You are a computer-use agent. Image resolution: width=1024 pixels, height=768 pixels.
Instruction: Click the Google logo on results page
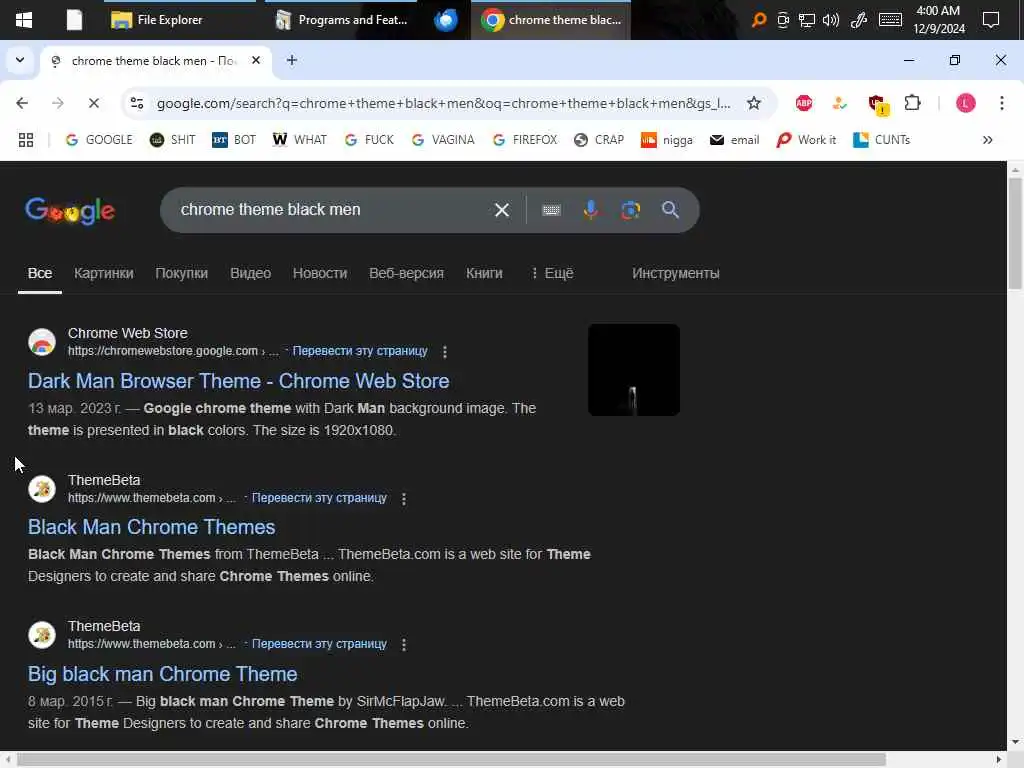click(70, 210)
